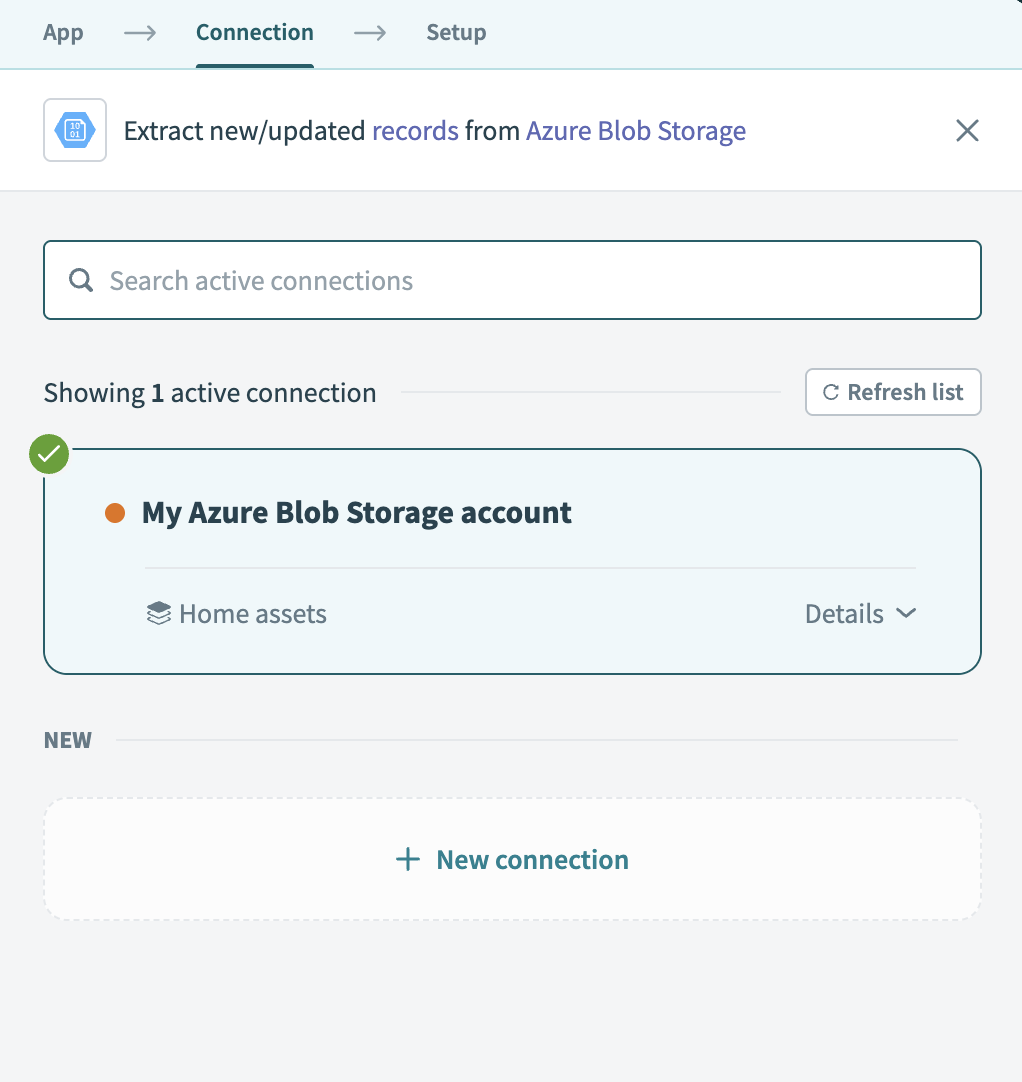Click the arrow between App and Connection
The height and width of the screenshot is (1082, 1022).
(x=138, y=32)
